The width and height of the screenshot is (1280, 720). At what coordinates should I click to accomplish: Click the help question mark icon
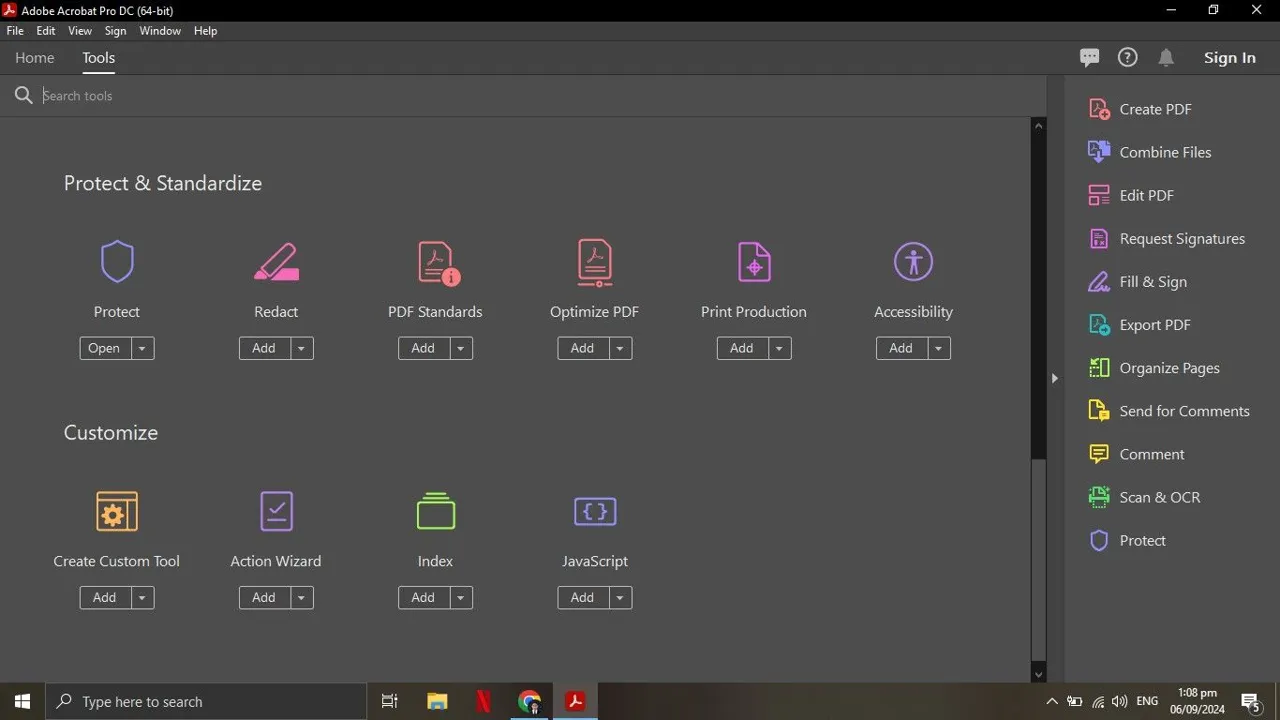(x=1127, y=57)
